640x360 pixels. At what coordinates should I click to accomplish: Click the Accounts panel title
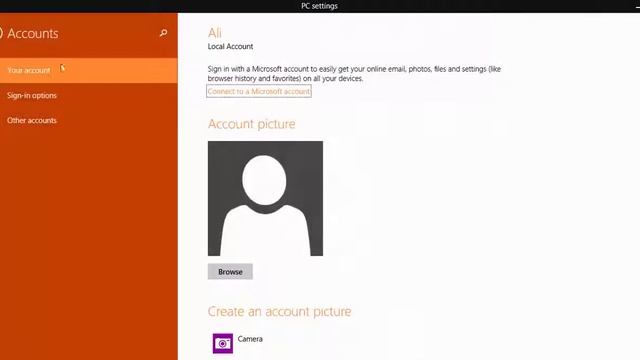pos(33,33)
